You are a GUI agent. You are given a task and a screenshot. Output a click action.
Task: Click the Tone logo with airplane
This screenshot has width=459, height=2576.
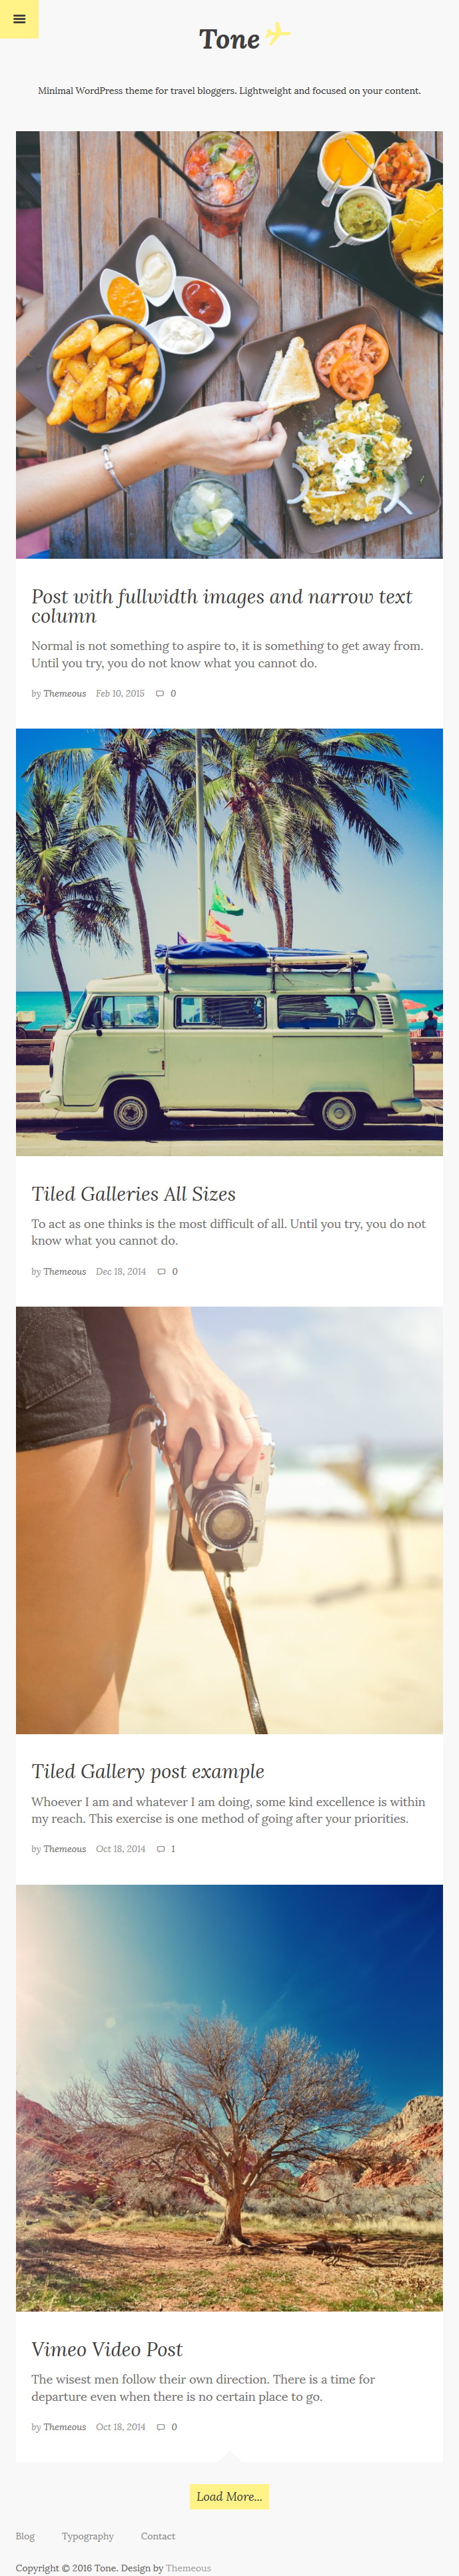[x=244, y=37]
